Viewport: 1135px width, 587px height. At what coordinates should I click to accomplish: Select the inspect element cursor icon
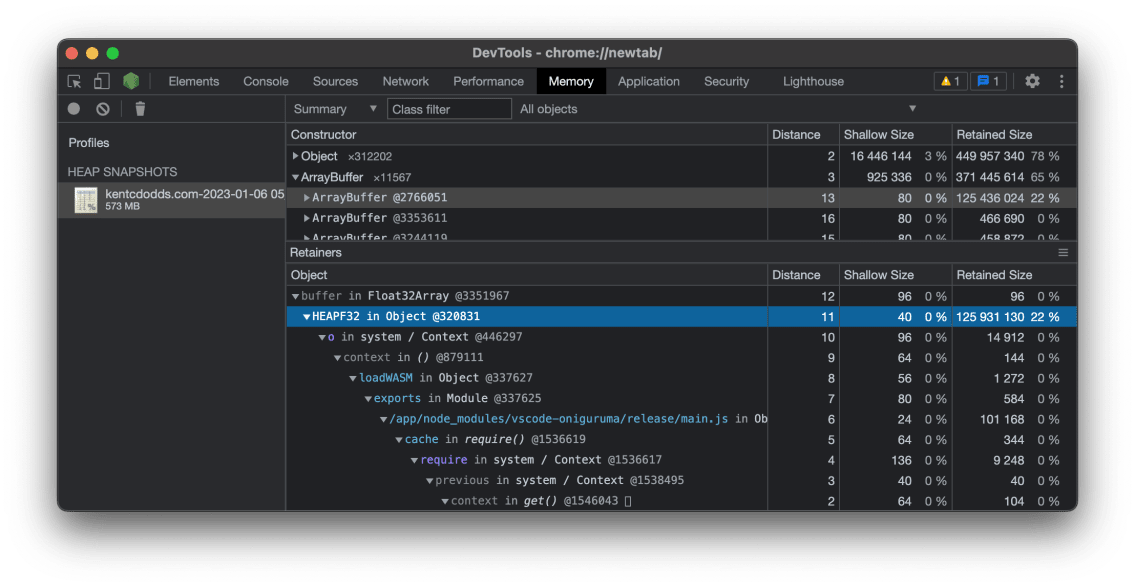[x=73, y=81]
